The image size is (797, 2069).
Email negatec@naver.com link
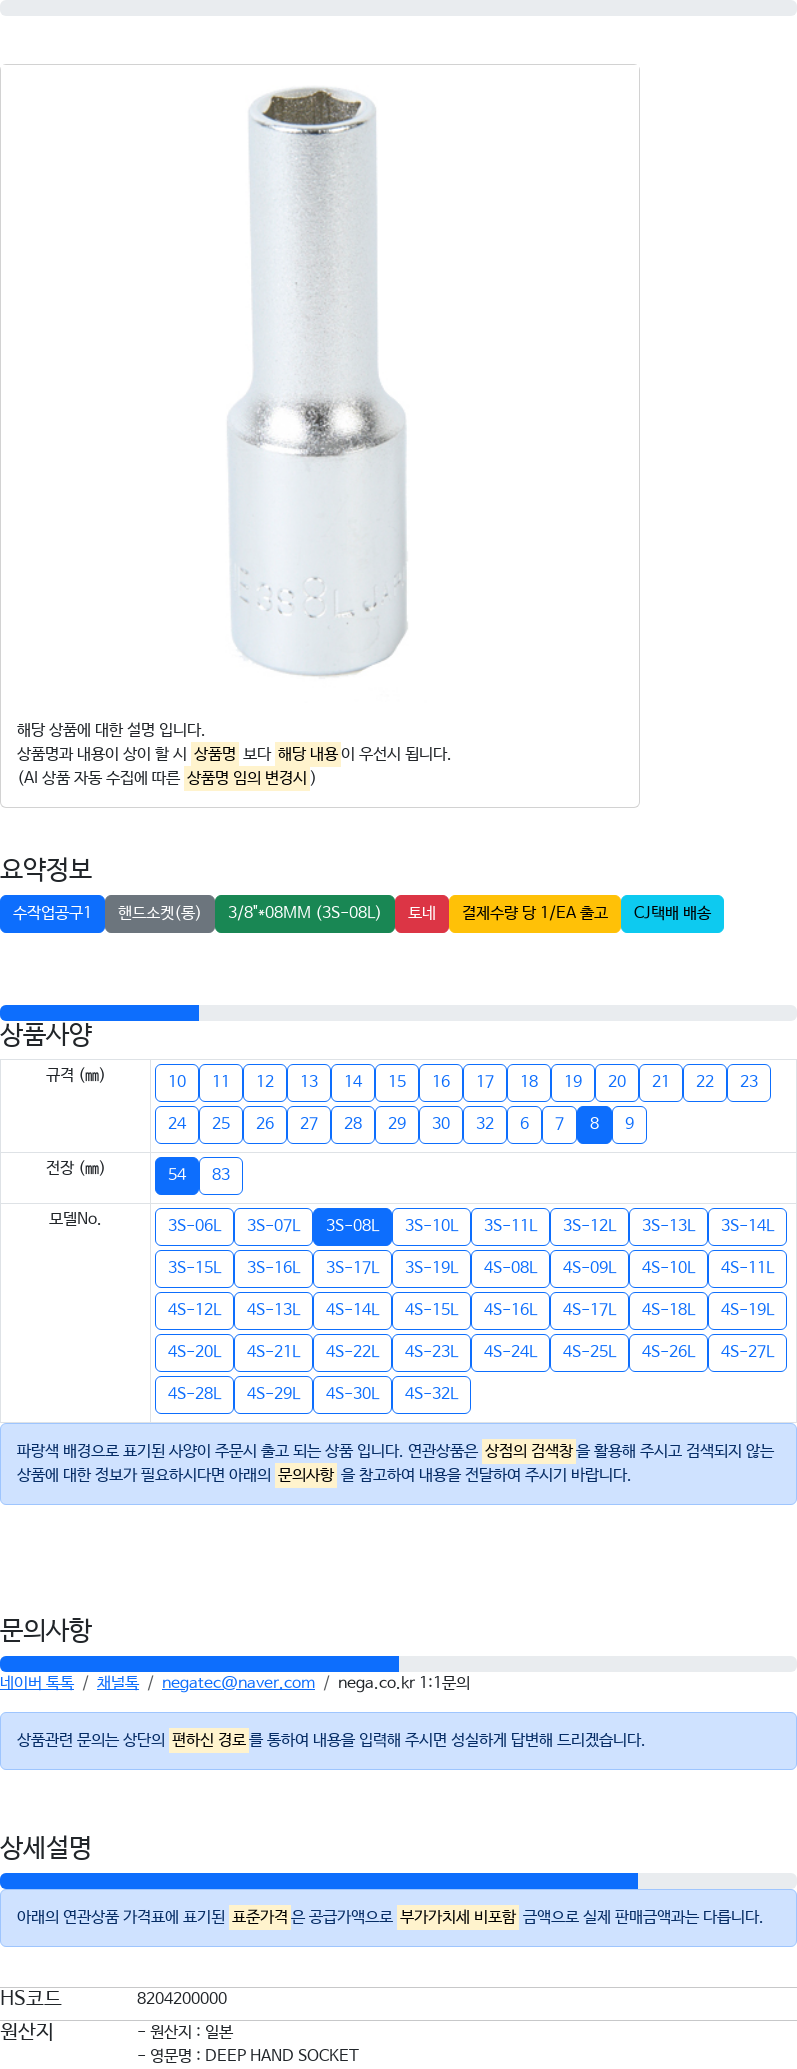(x=238, y=1683)
